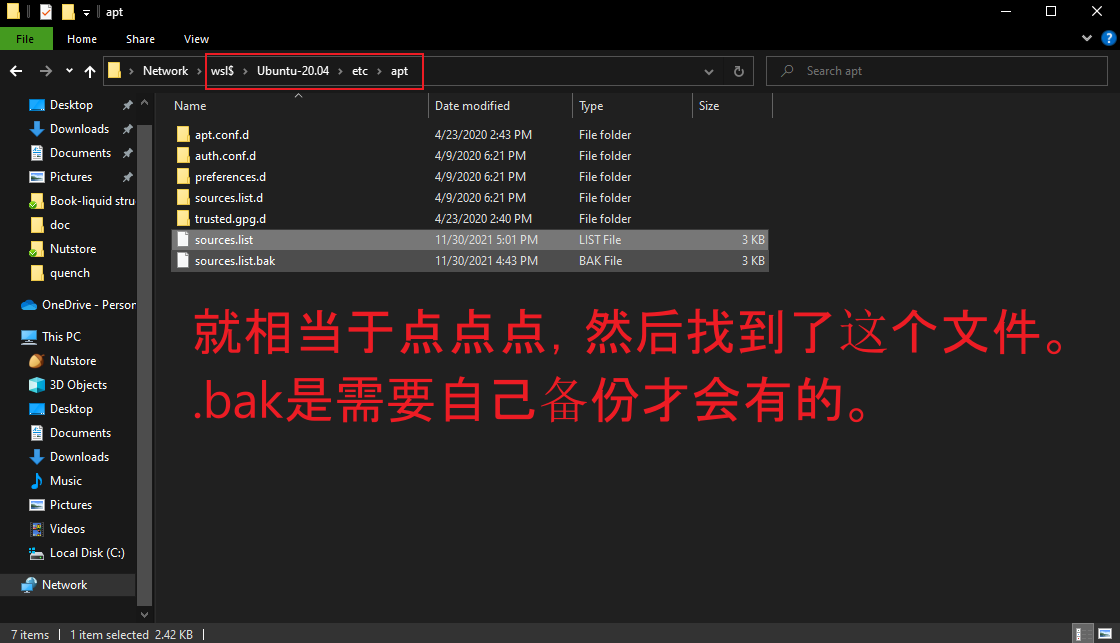Select Network in navigation pane
The height and width of the screenshot is (643, 1120).
click(x=64, y=585)
